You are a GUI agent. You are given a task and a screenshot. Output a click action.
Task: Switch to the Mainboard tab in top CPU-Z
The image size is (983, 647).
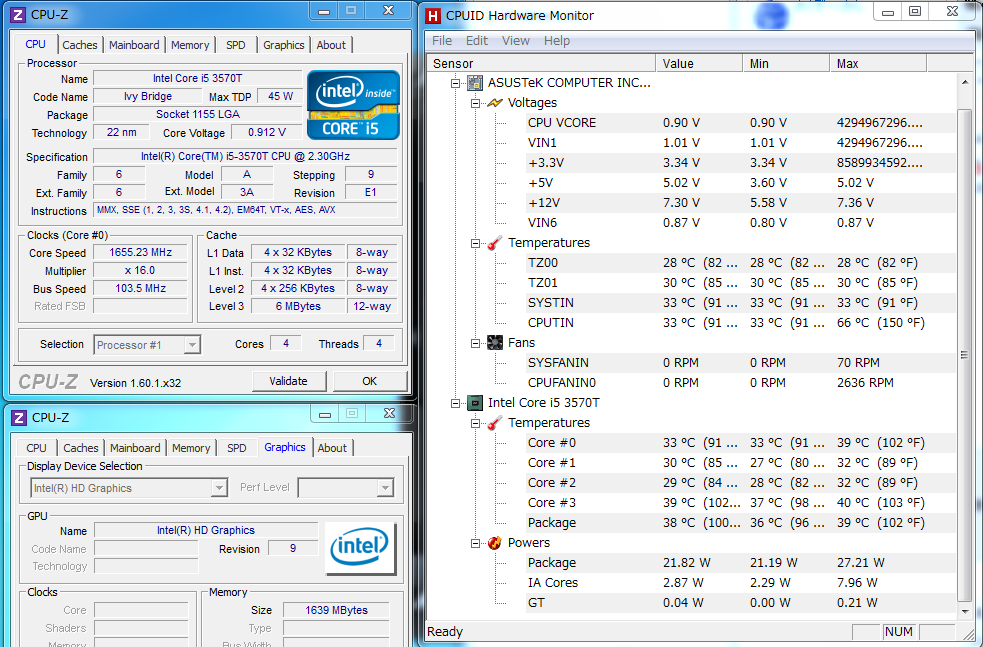pyautogui.click(x=134, y=45)
